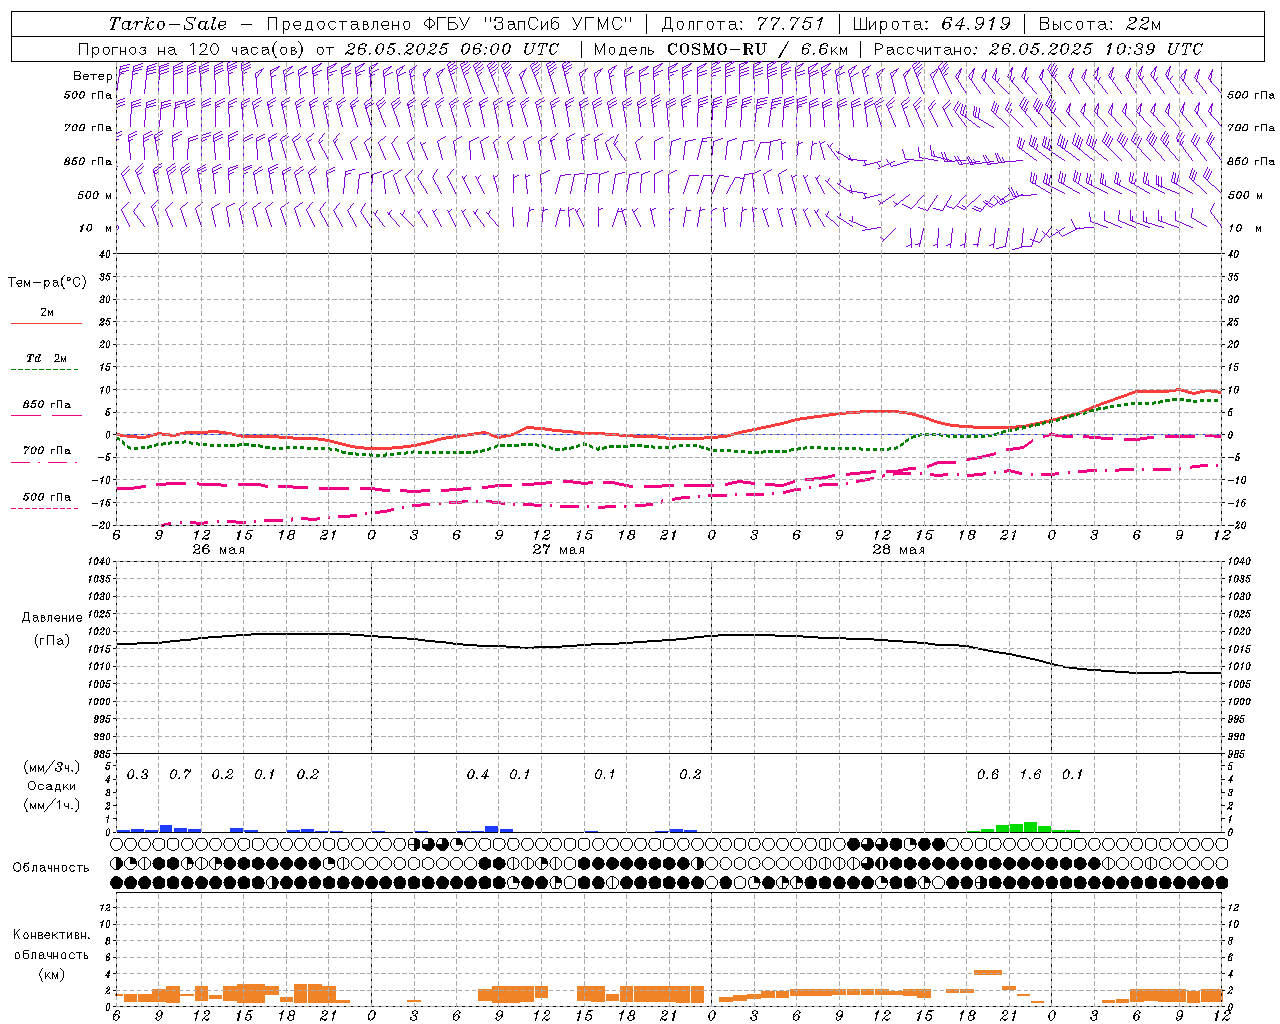1280x1024 pixels.
Task: Click the 'Долгота: 77.751' header value
Action: [x=743, y=24]
